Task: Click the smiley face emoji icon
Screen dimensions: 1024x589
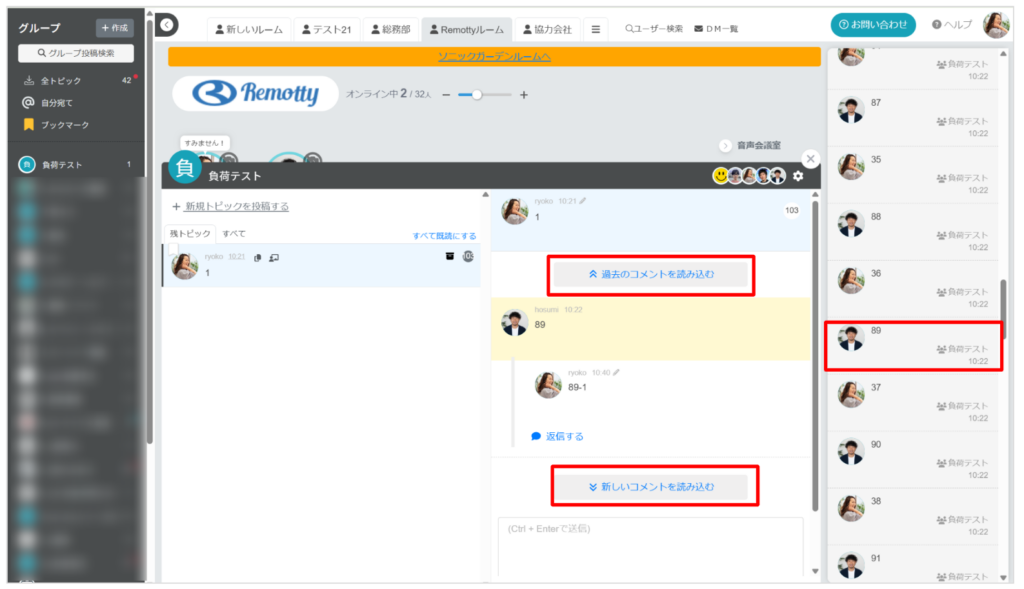Action: 720,176
